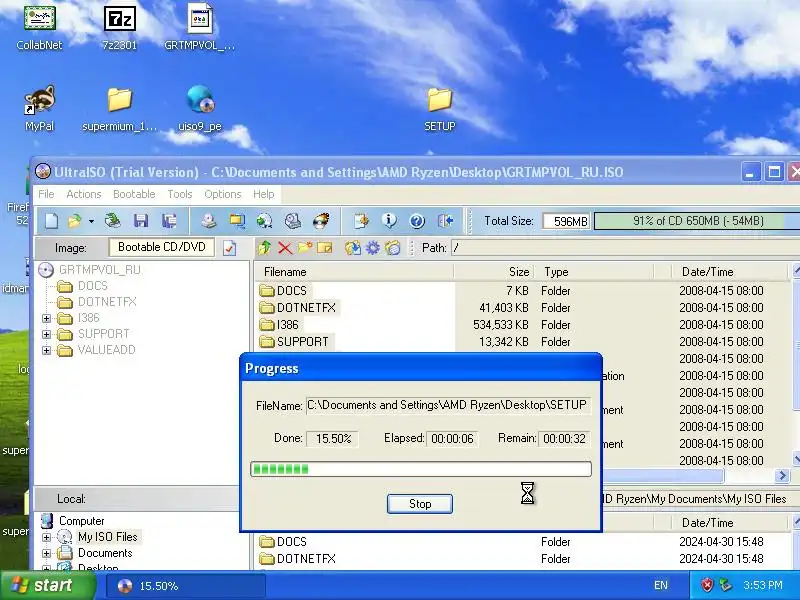Expand Documents node in Local tree
Screen dimensions: 800x600
(x=46, y=554)
